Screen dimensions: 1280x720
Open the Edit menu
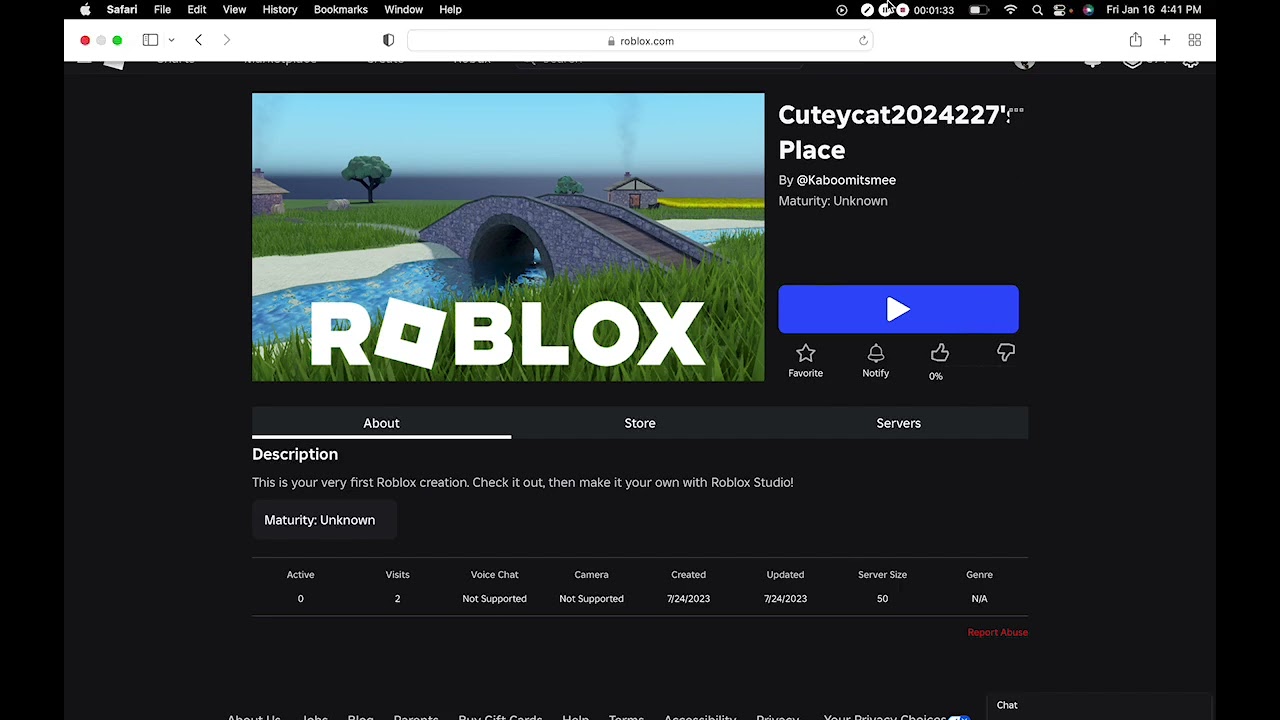197,9
